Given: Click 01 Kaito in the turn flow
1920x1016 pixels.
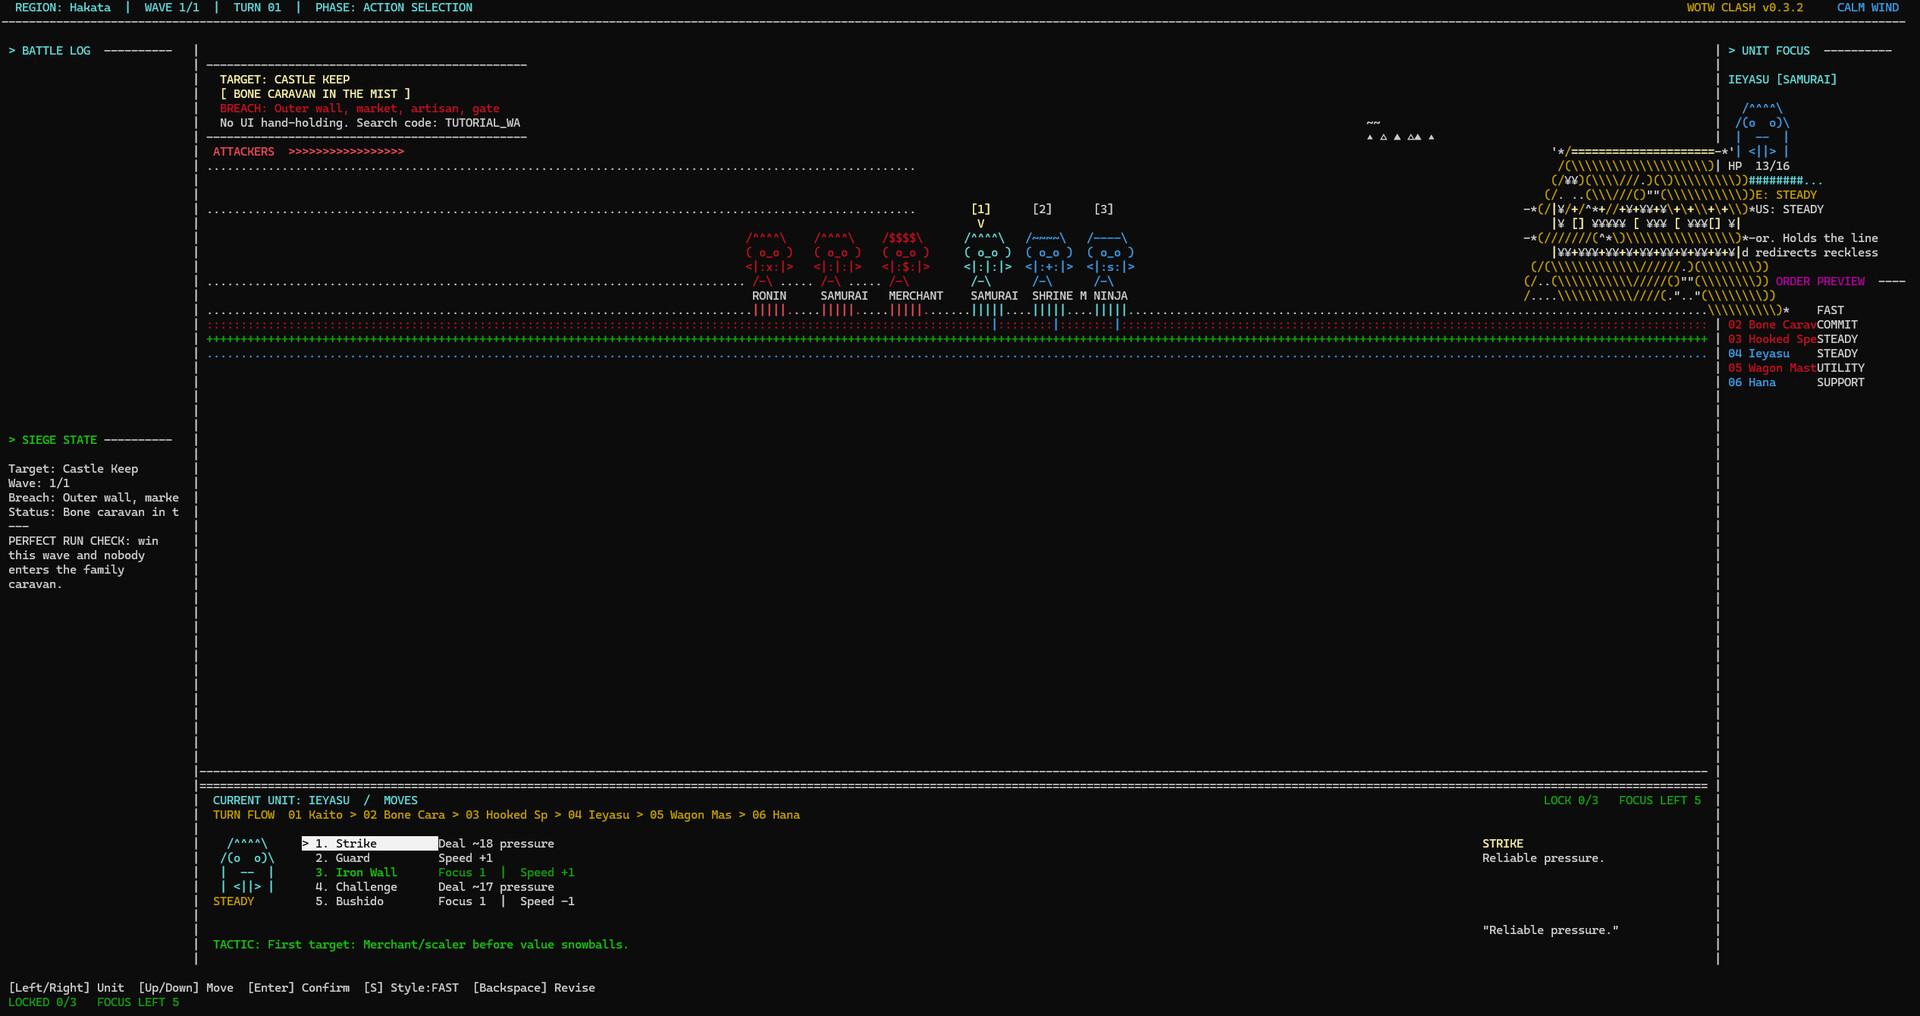Looking at the screenshot, I should click(315, 815).
